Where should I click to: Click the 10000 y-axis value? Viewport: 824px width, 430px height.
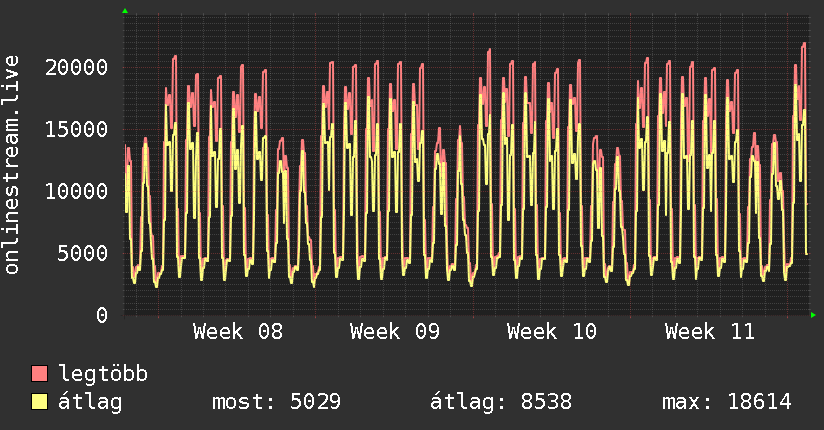pos(76,191)
